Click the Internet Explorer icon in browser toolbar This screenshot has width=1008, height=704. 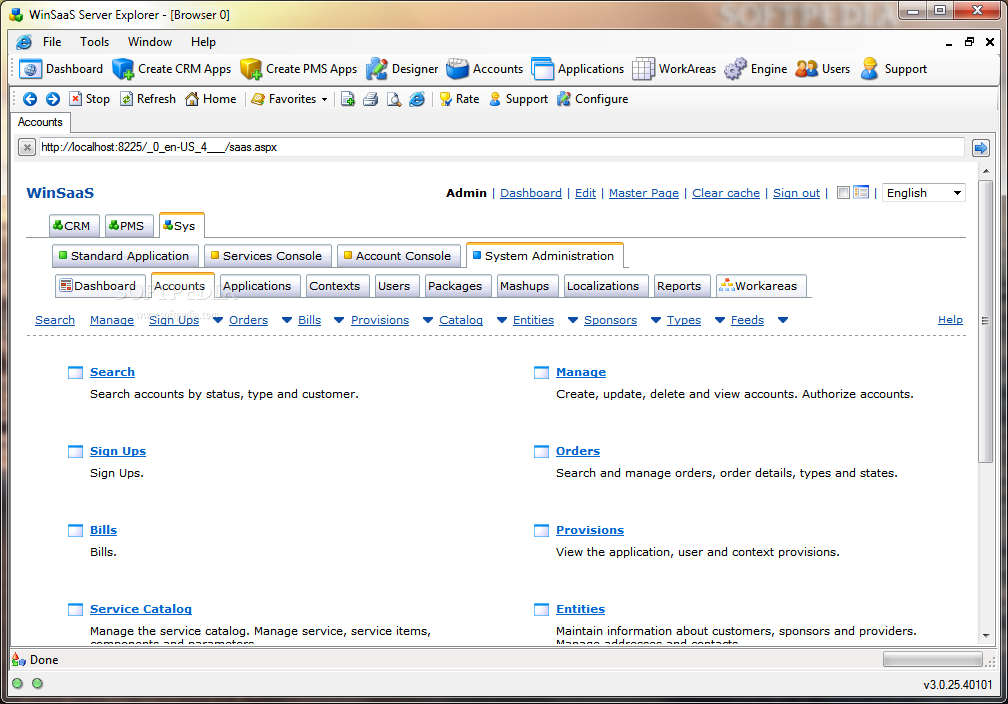tap(417, 99)
